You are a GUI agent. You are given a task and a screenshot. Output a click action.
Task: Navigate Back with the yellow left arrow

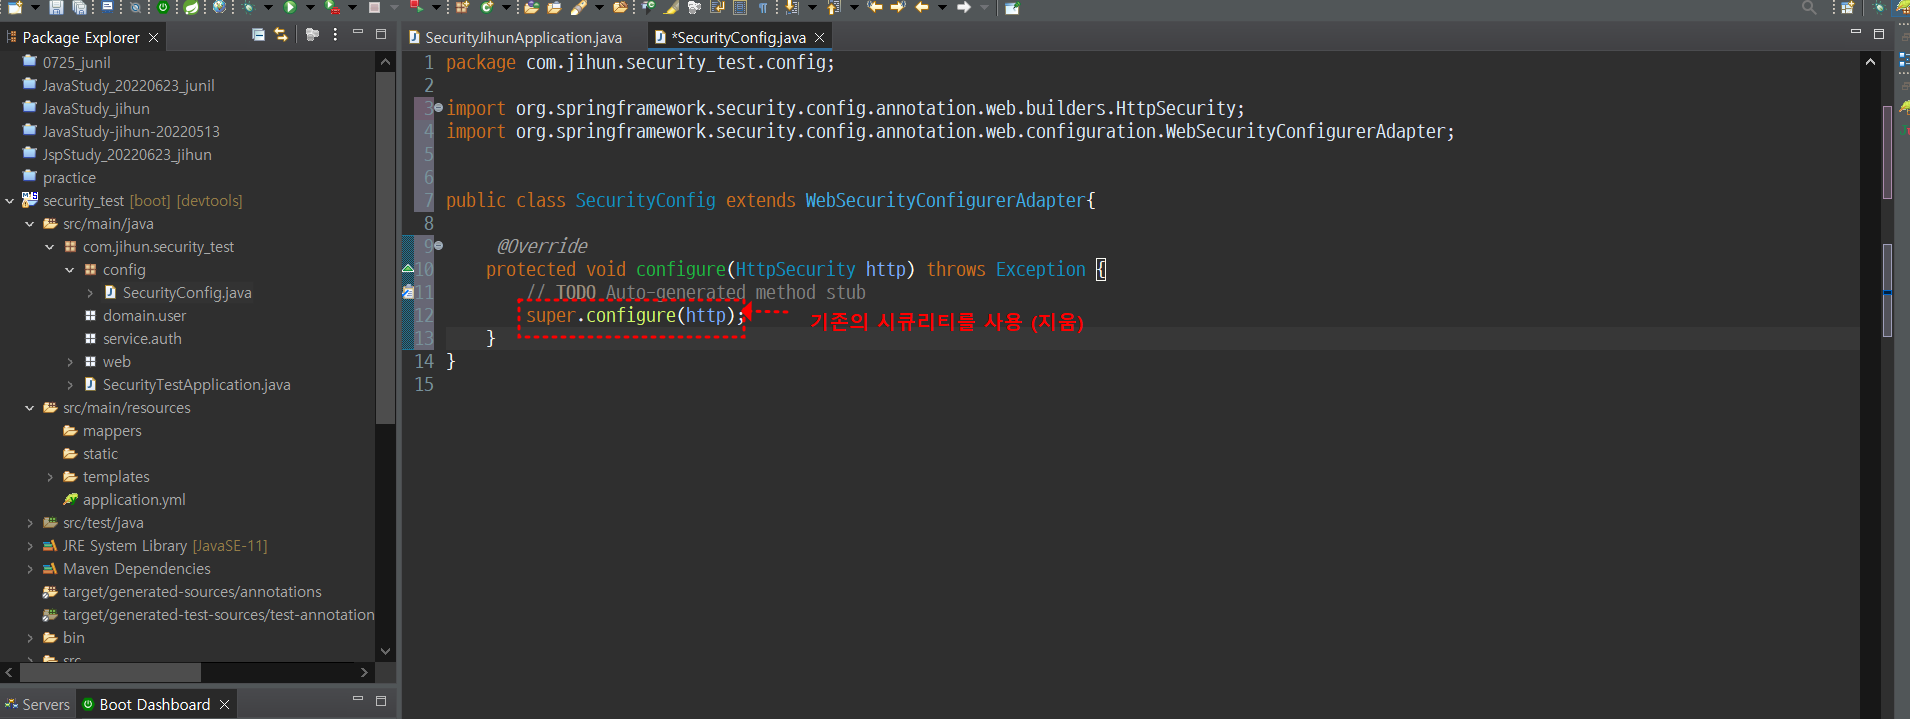point(922,8)
